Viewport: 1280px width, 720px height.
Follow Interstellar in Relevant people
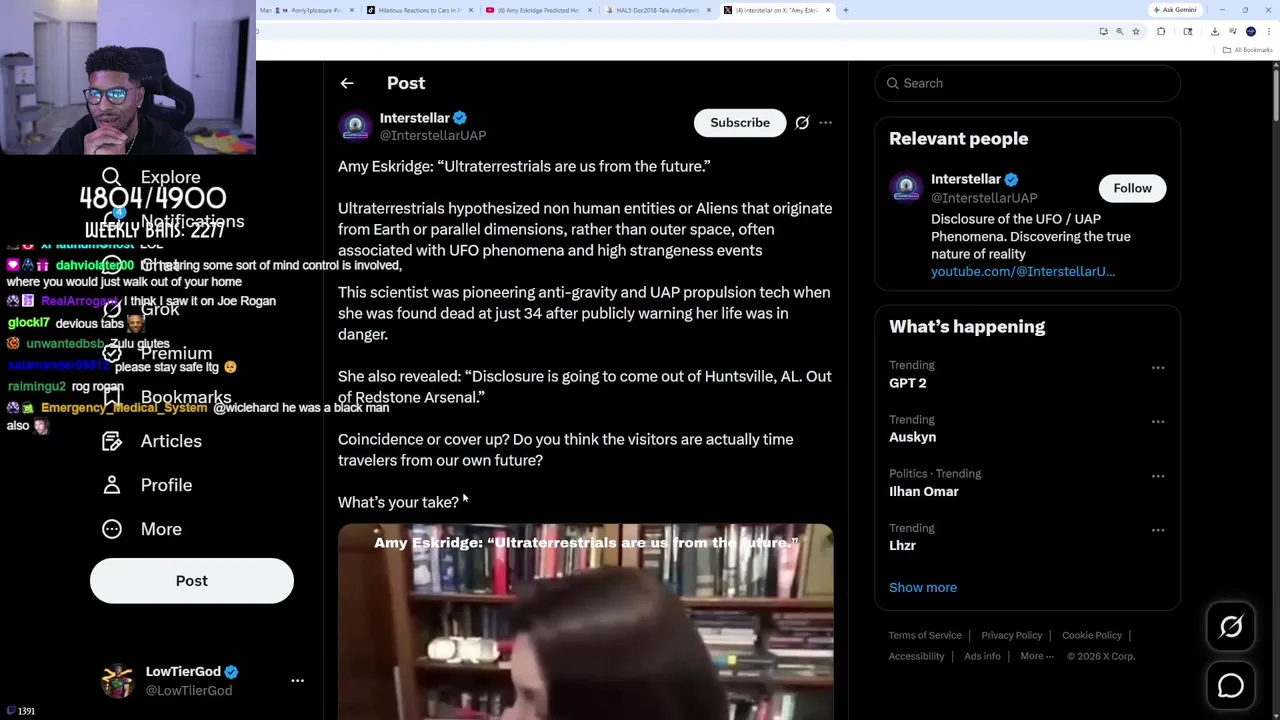point(1132,188)
